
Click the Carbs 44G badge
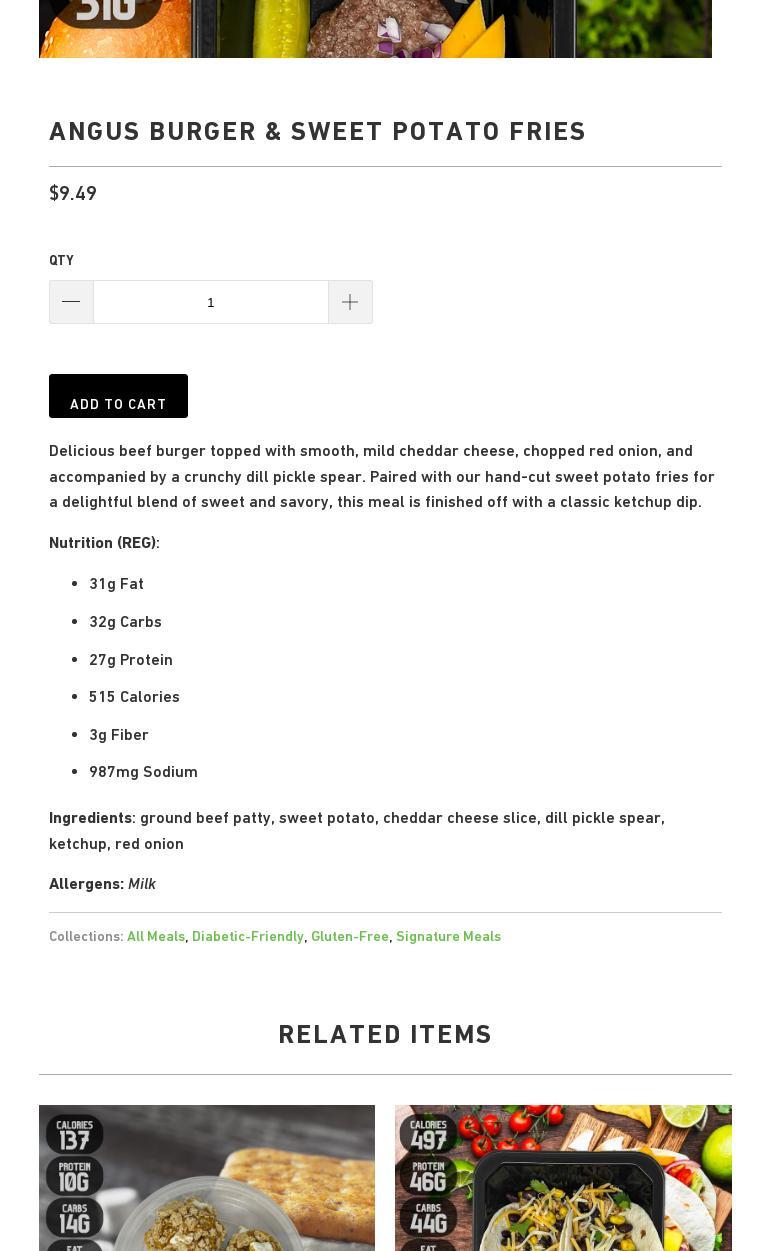tap(429, 1217)
